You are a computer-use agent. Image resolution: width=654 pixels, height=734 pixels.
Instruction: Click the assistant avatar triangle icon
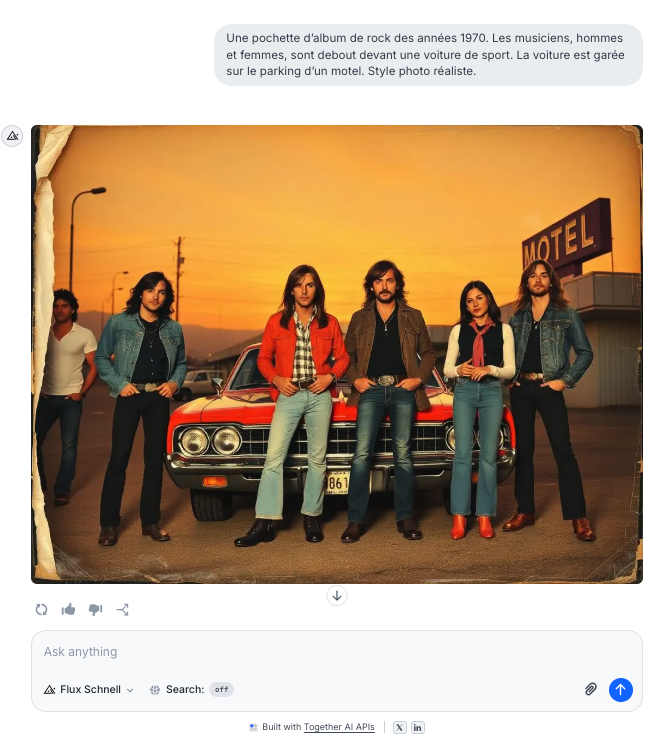point(12,136)
